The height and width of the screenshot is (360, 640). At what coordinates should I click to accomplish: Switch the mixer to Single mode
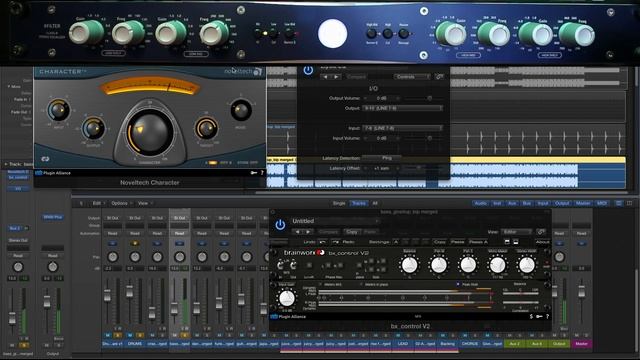pyautogui.click(x=339, y=203)
